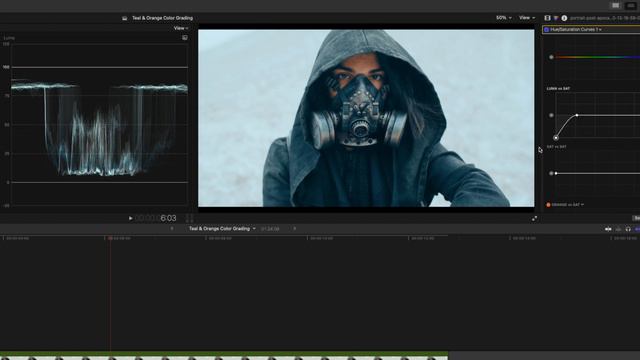Image resolution: width=640 pixels, height=360 pixels.
Task: Open the Color inspector triangle icon
Action: (x=556, y=18)
